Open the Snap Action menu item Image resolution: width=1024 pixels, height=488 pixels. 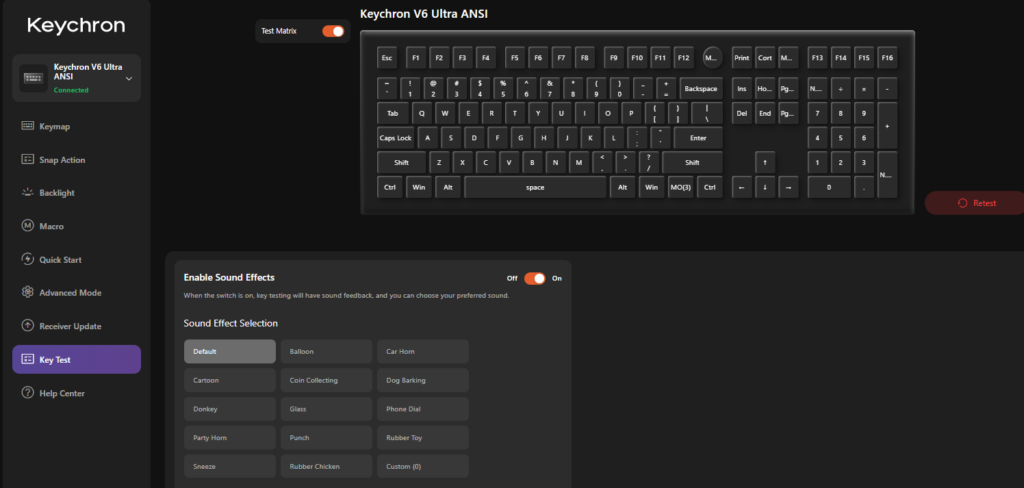tap(76, 159)
